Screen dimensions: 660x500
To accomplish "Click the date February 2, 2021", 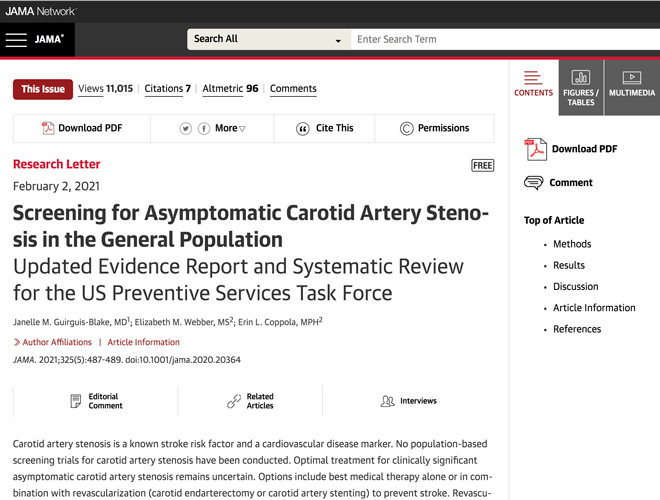I will coord(56,186).
